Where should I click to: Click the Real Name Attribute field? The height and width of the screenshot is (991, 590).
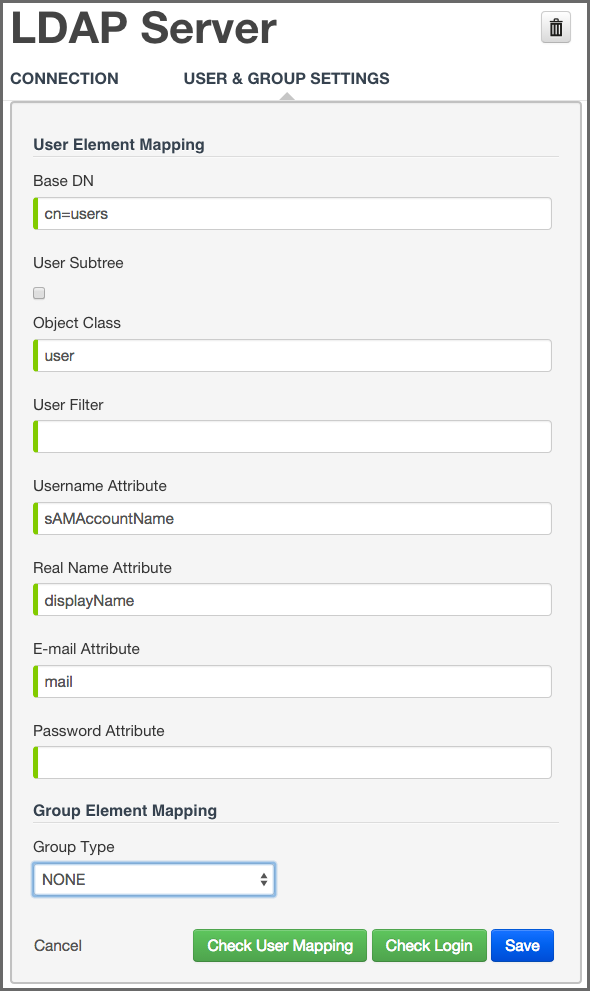(x=293, y=599)
